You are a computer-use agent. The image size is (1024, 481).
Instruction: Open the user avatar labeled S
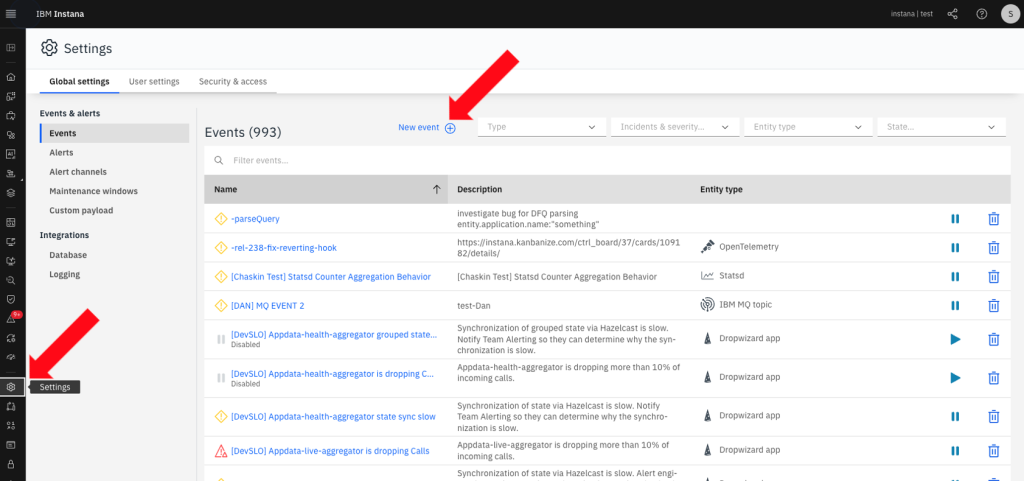pyautogui.click(x=1010, y=14)
